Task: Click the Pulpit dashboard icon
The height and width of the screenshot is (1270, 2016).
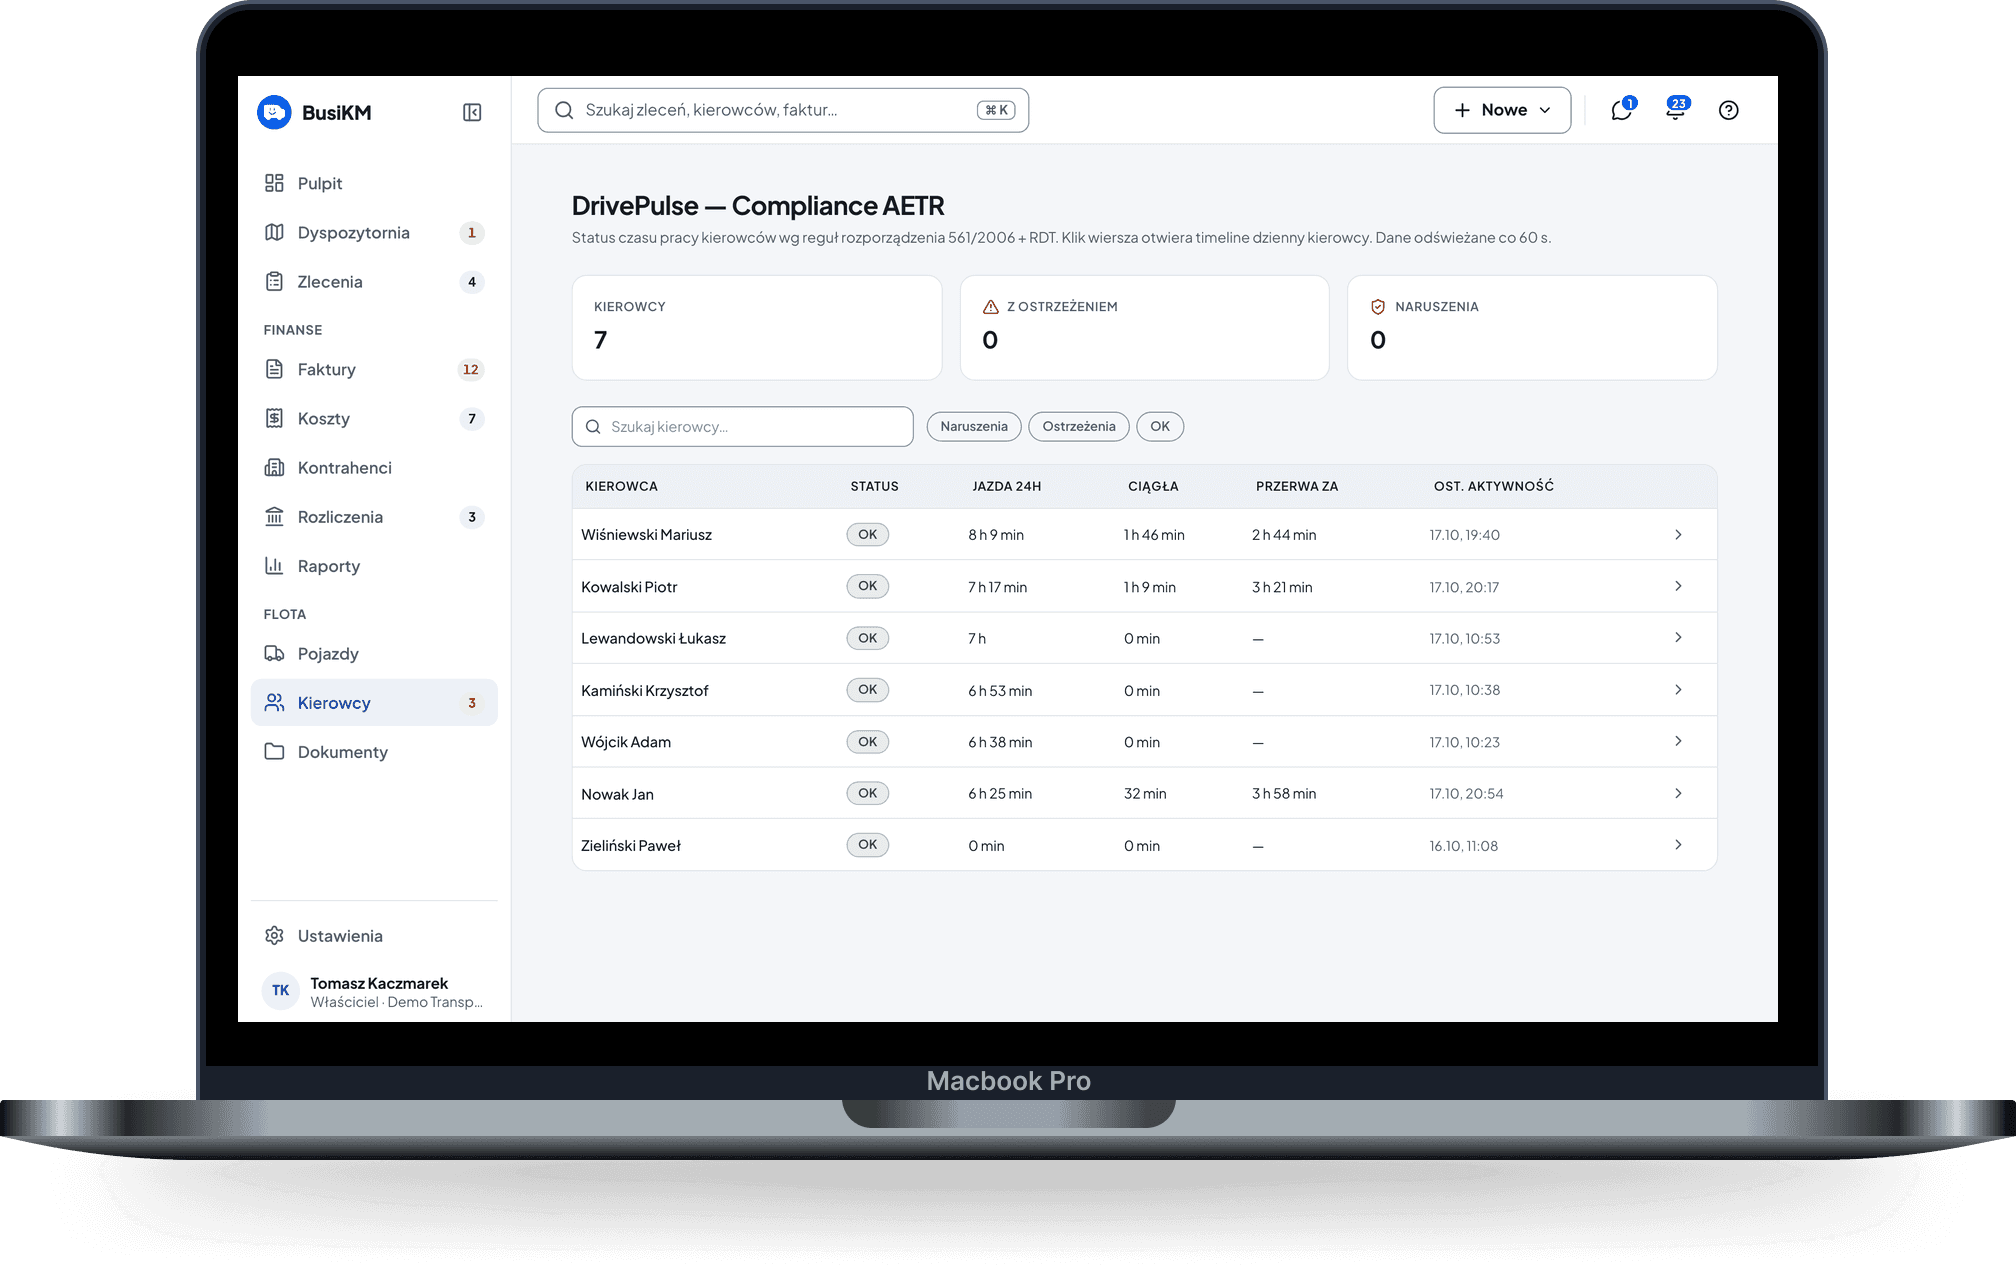Action: [x=274, y=183]
